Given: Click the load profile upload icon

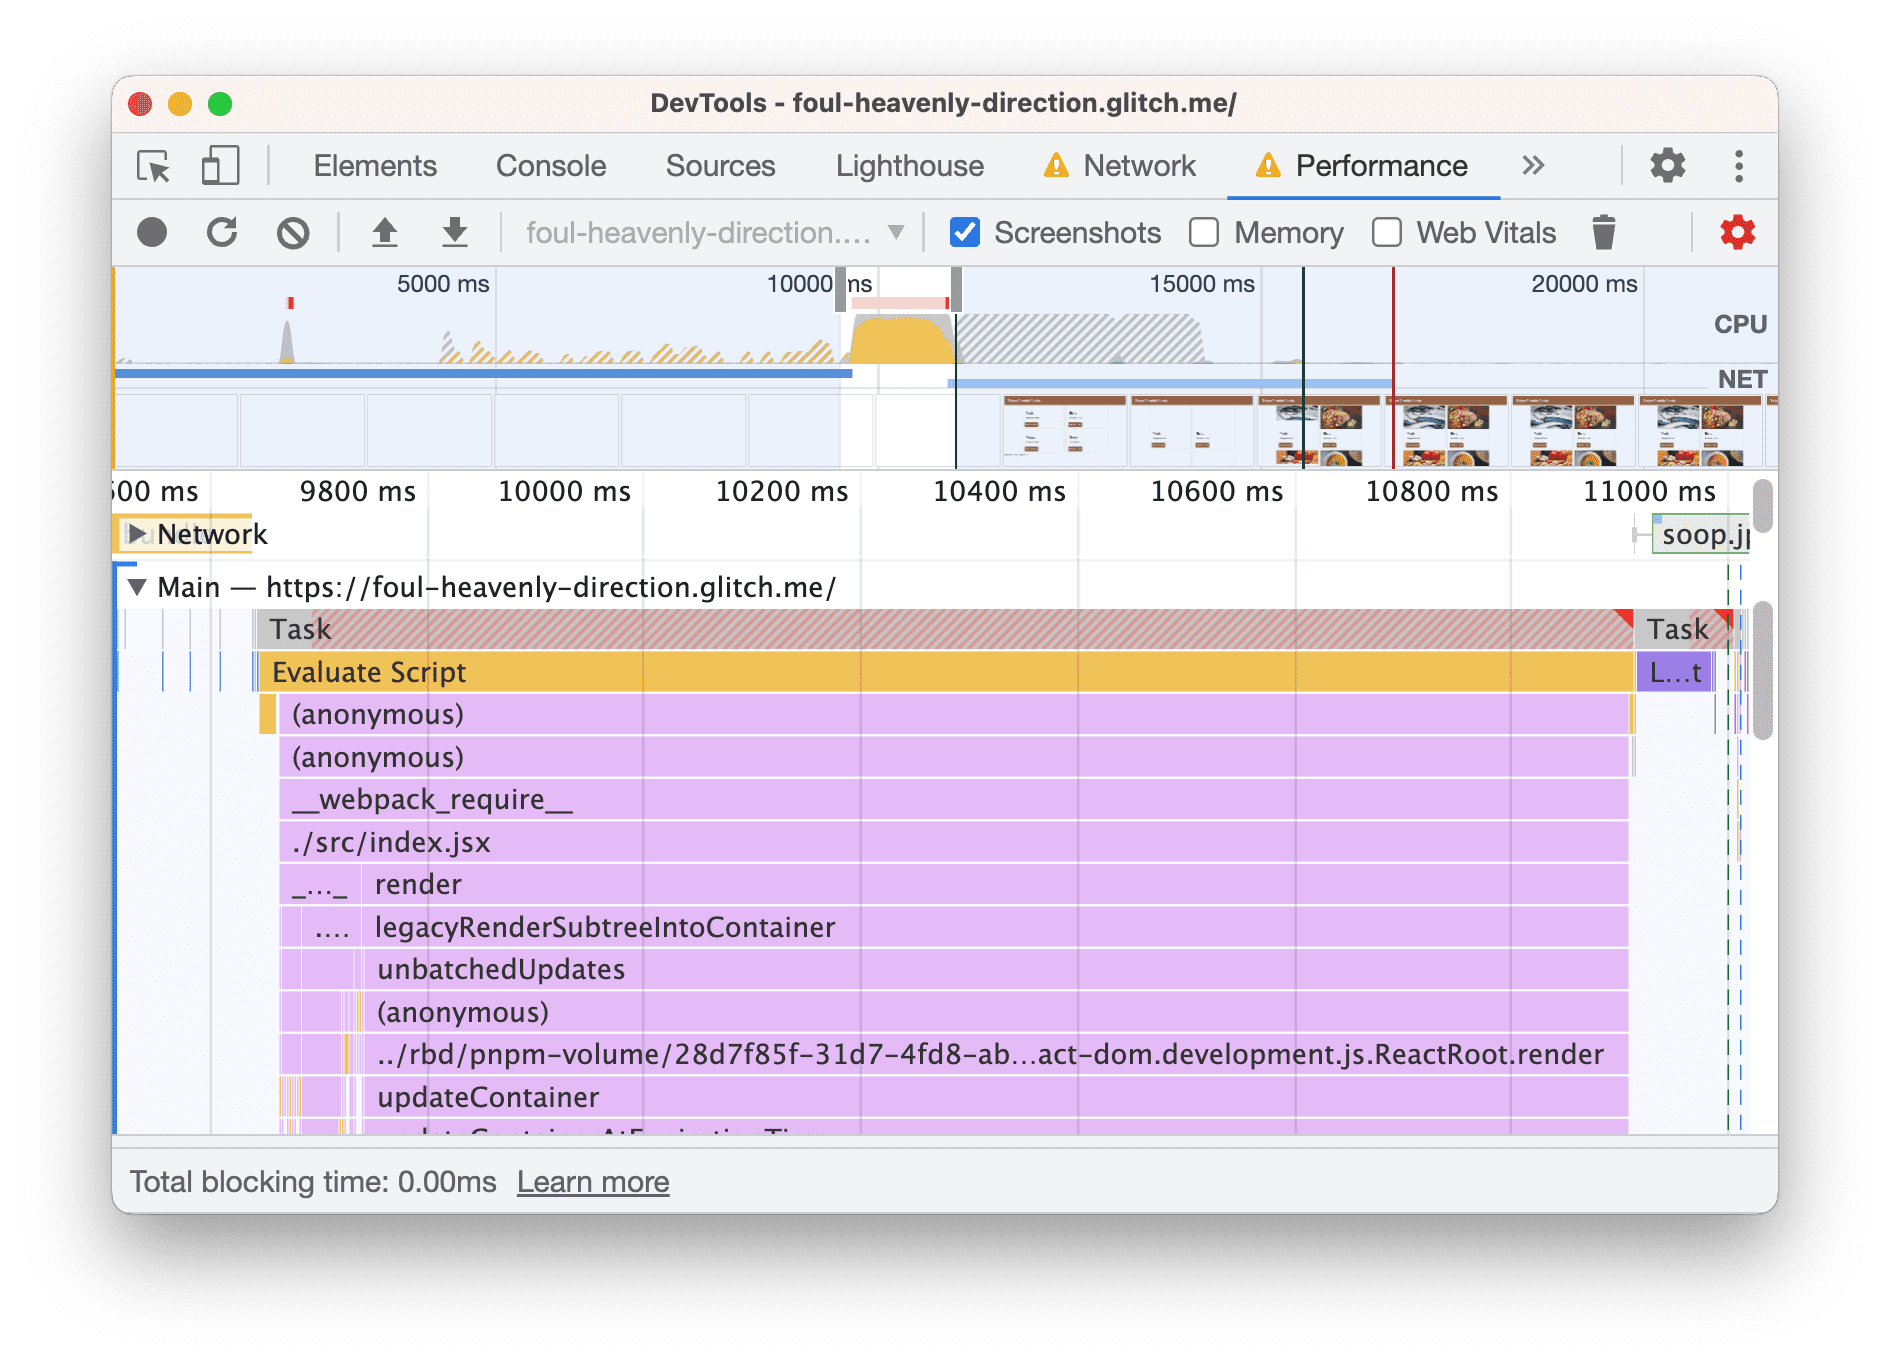Looking at the screenshot, I should [385, 233].
